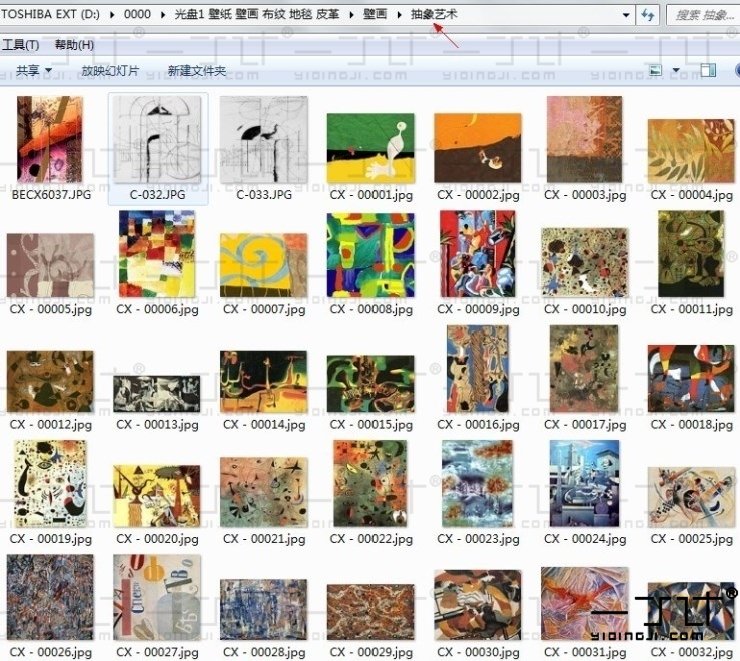
Task: Select thumbnail CX - 00019.jpg
Action: (x=50, y=484)
